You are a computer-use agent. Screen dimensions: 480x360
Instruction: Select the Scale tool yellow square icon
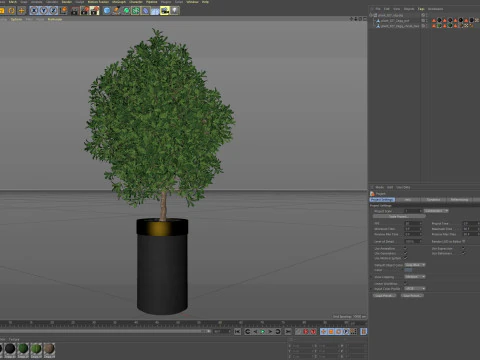coord(2,11)
